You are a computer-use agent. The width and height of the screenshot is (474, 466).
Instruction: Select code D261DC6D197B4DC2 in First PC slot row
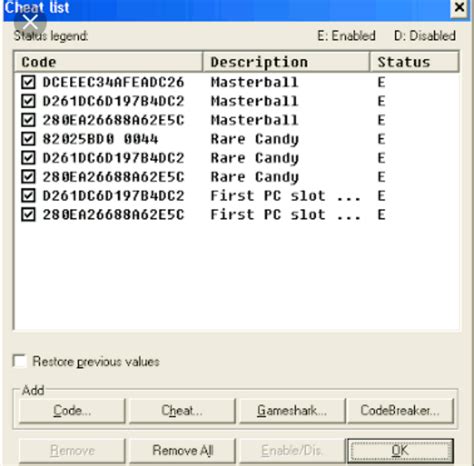click(x=113, y=196)
